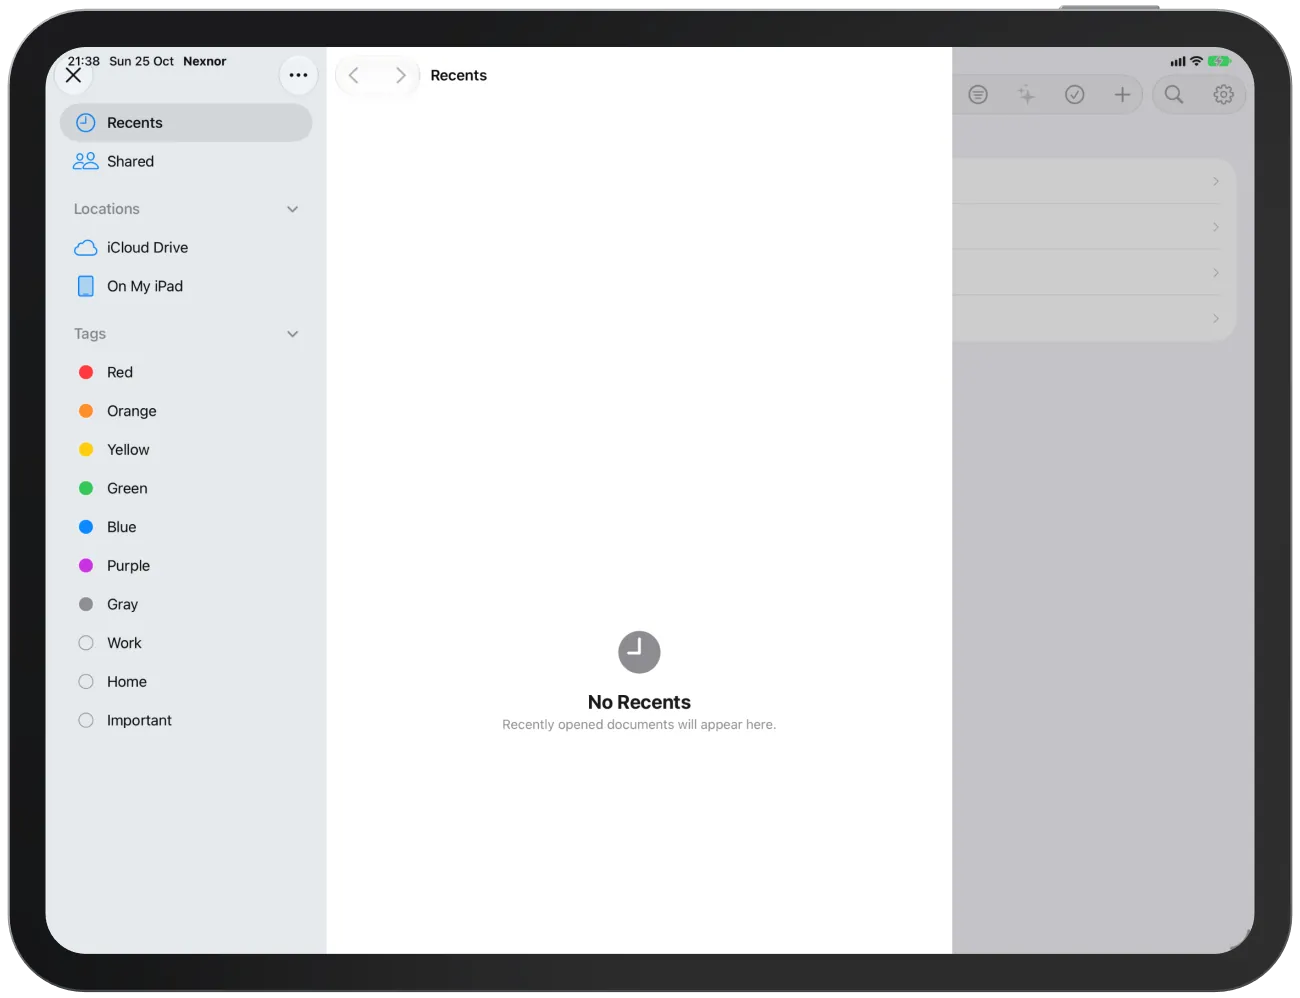Go forward with the right chevron
1300x998 pixels.
[401, 75]
